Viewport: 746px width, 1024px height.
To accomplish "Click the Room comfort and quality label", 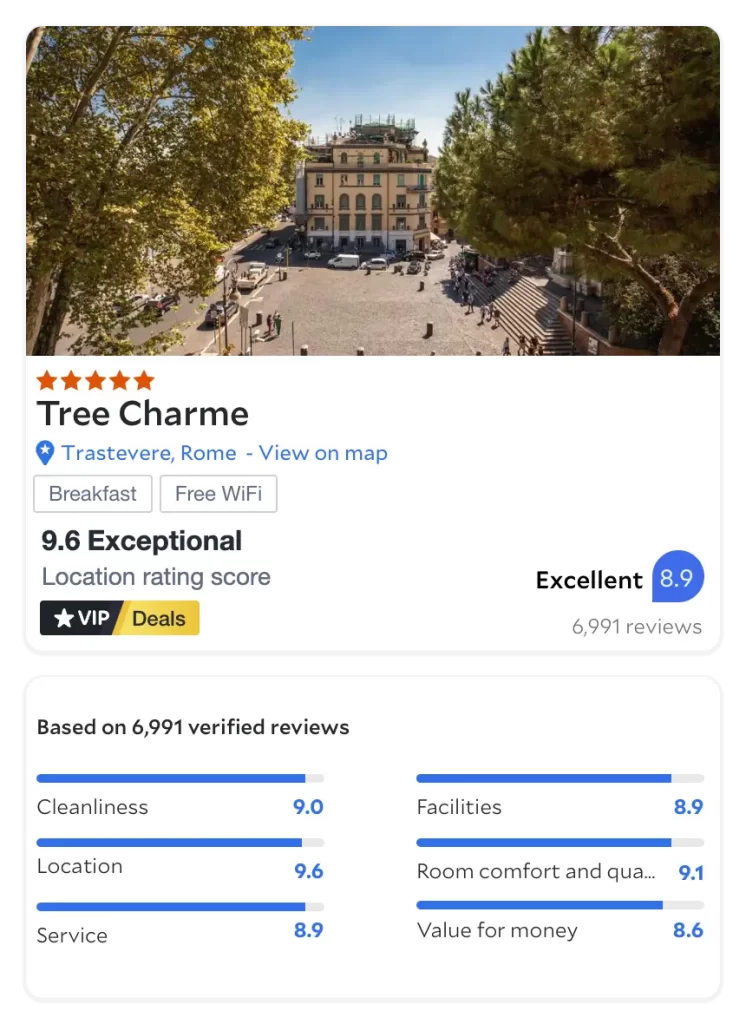I will (x=536, y=871).
